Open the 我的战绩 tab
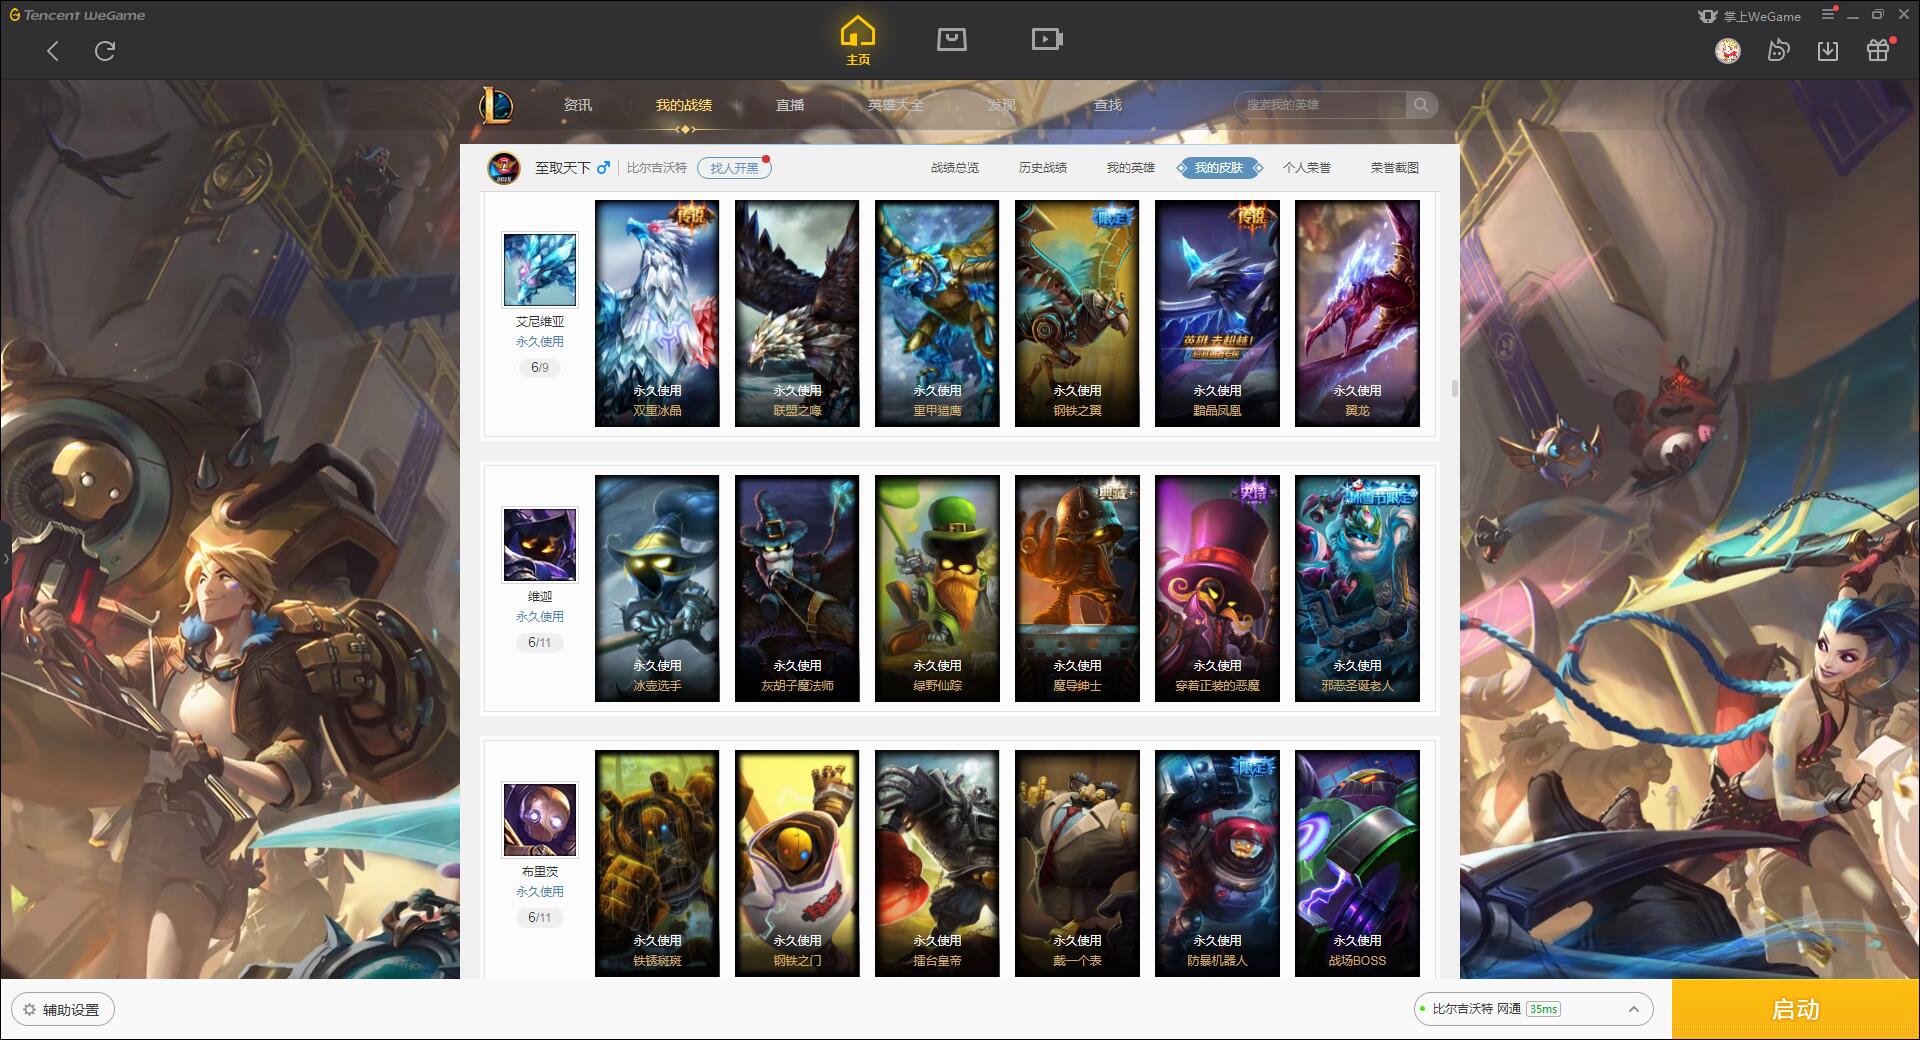The width and height of the screenshot is (1920, 1040). click(x=684, y=105)
